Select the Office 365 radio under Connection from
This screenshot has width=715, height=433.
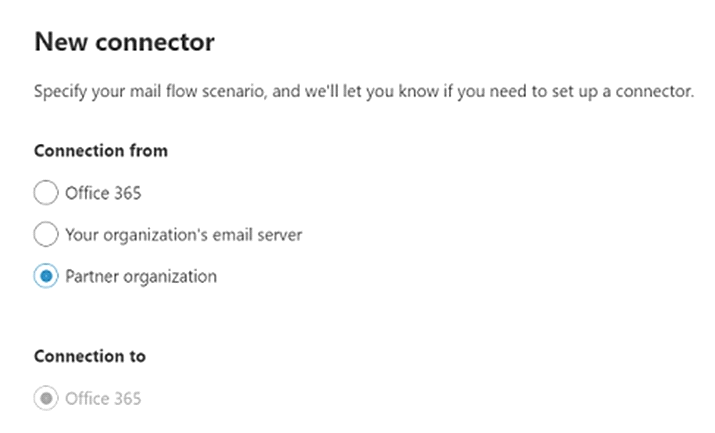[46, 193]
